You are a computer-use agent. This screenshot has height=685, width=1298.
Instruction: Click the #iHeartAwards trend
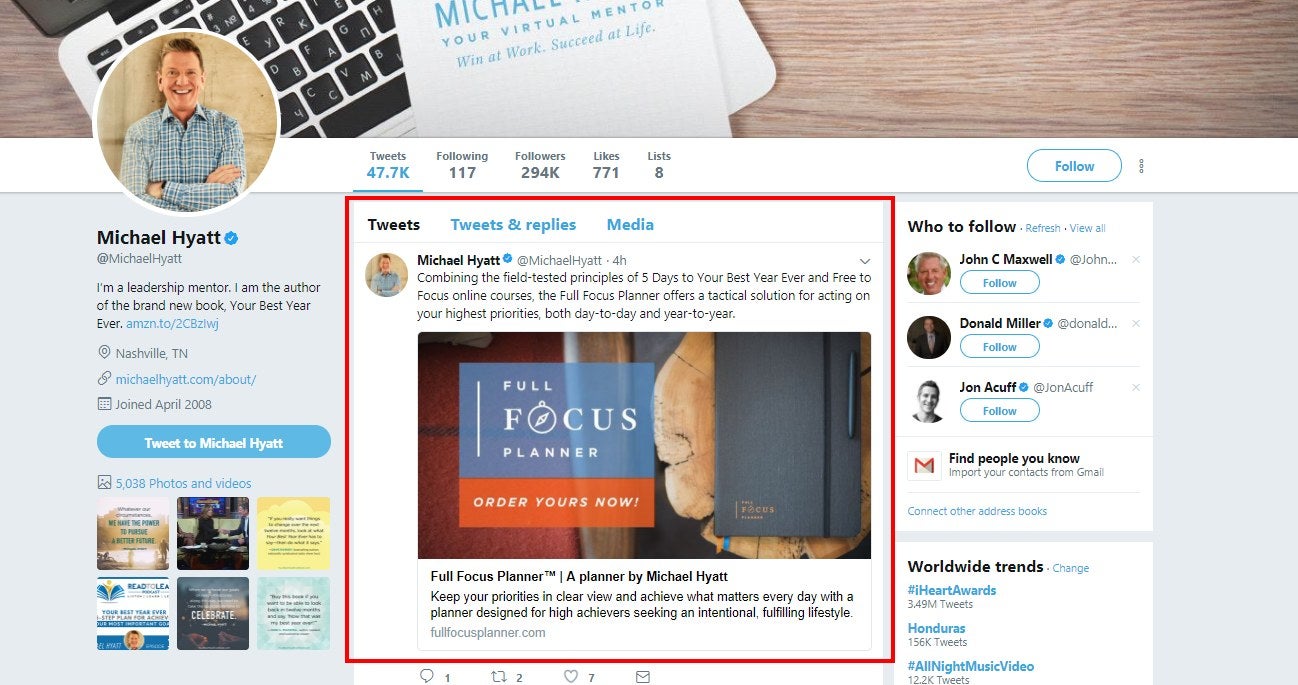click(951, 590)
